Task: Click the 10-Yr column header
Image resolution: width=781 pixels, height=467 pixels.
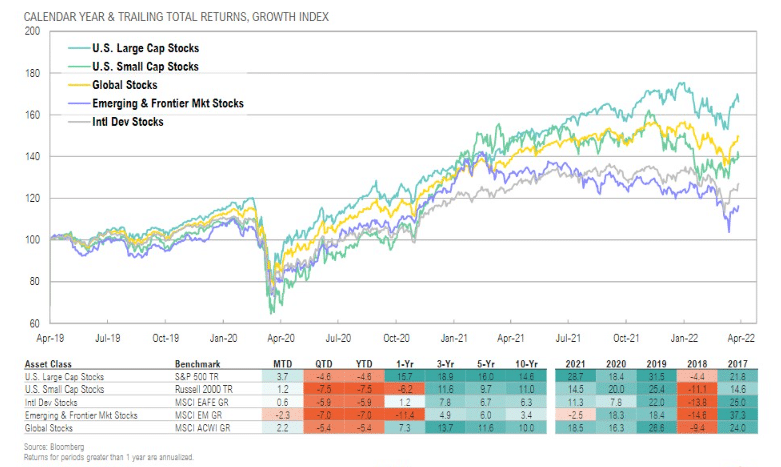Action: tap(526, 363)
